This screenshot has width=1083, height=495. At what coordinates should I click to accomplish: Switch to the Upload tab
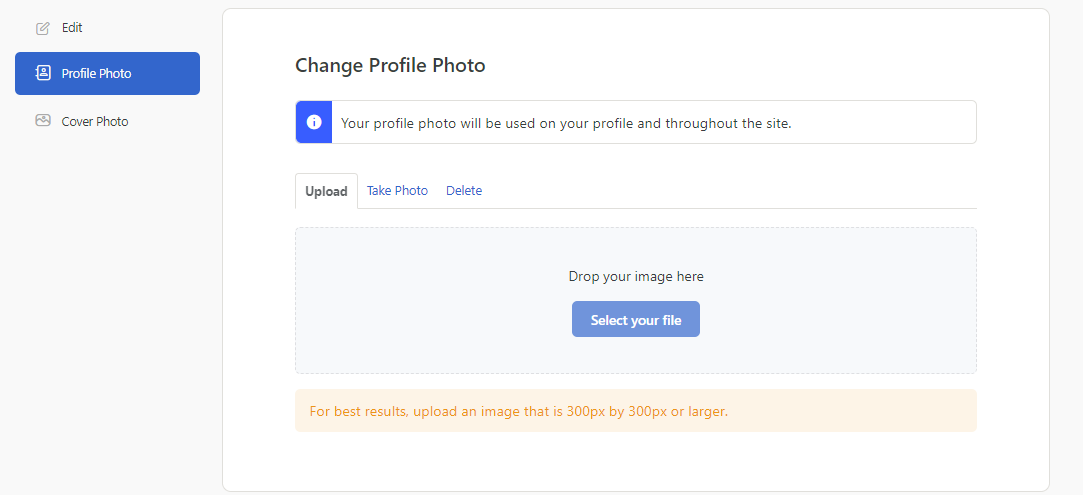coord(326,191)
